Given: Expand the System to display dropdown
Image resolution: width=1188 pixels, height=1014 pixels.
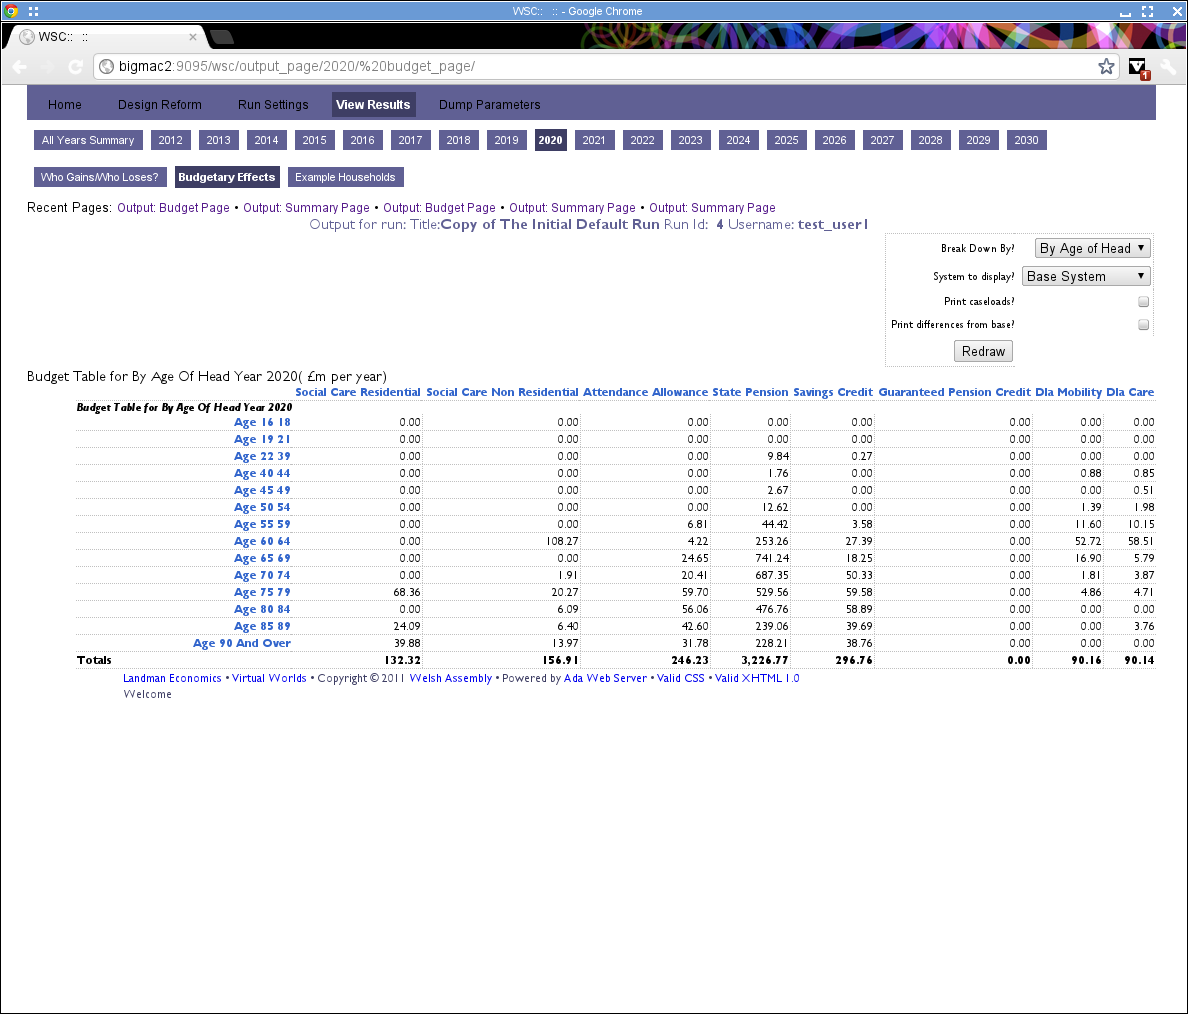Looking at the screenshot, I should [x=1085, y=276].
